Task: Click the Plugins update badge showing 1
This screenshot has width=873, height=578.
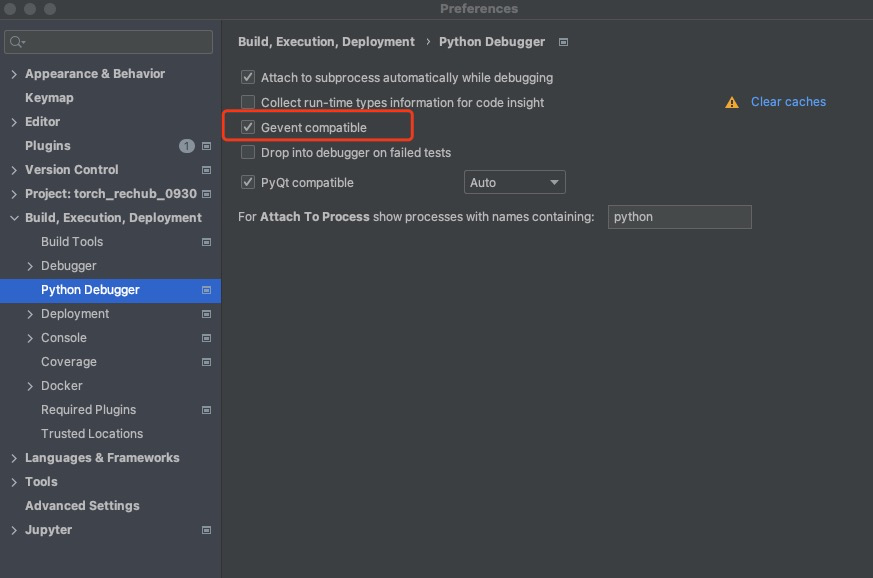Action: (187, 146)
